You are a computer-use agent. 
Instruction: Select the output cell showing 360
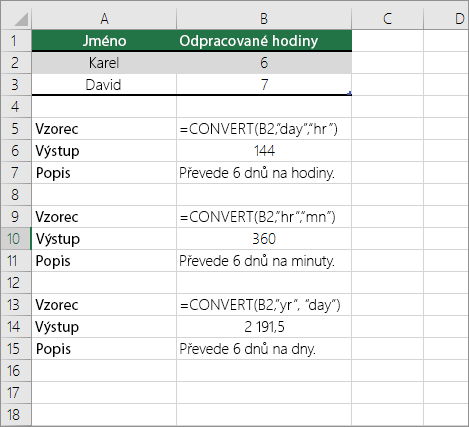(x=264, y=239)
